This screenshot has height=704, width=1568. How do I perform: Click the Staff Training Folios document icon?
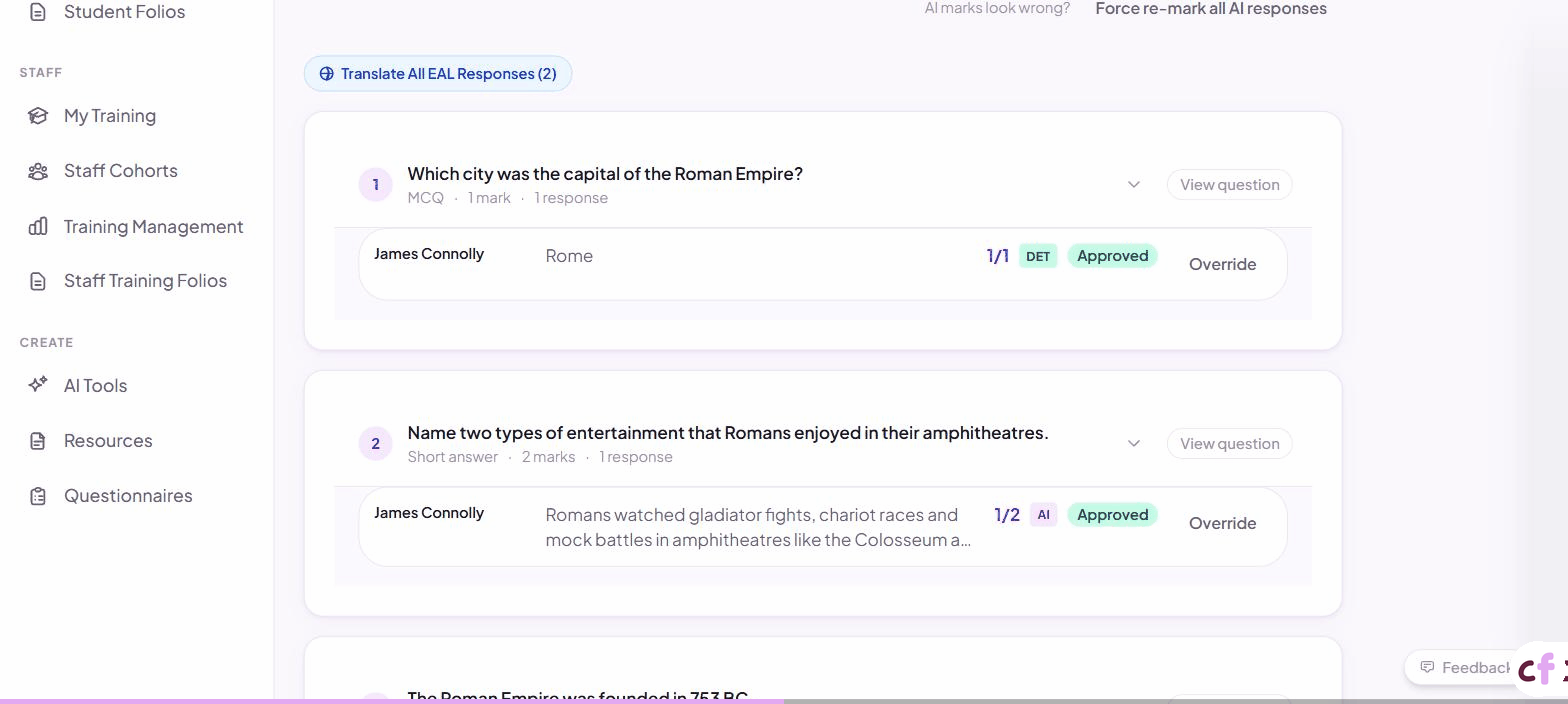[38, 281]
